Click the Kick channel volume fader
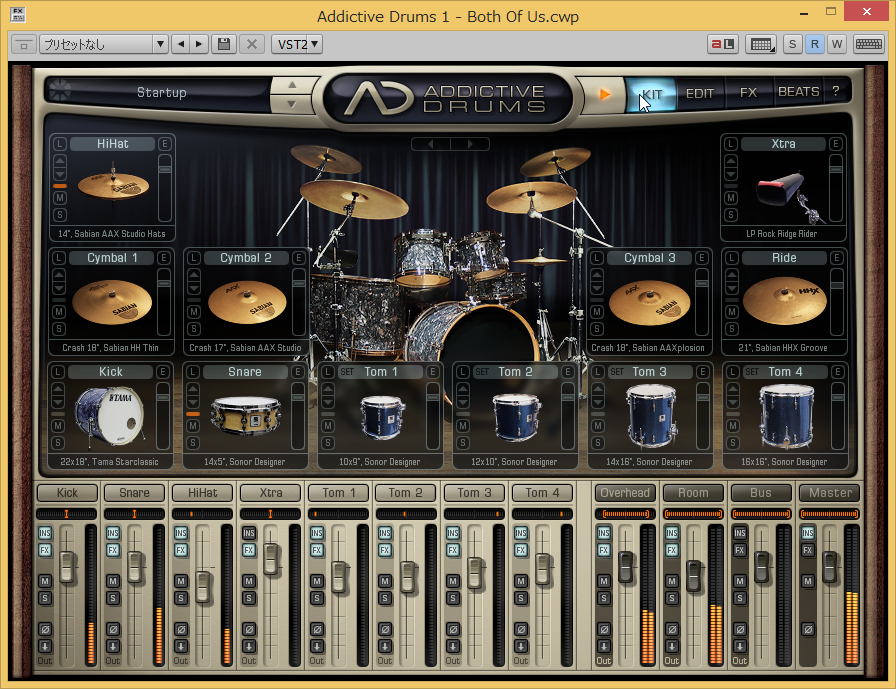 (x=67, y=567)
